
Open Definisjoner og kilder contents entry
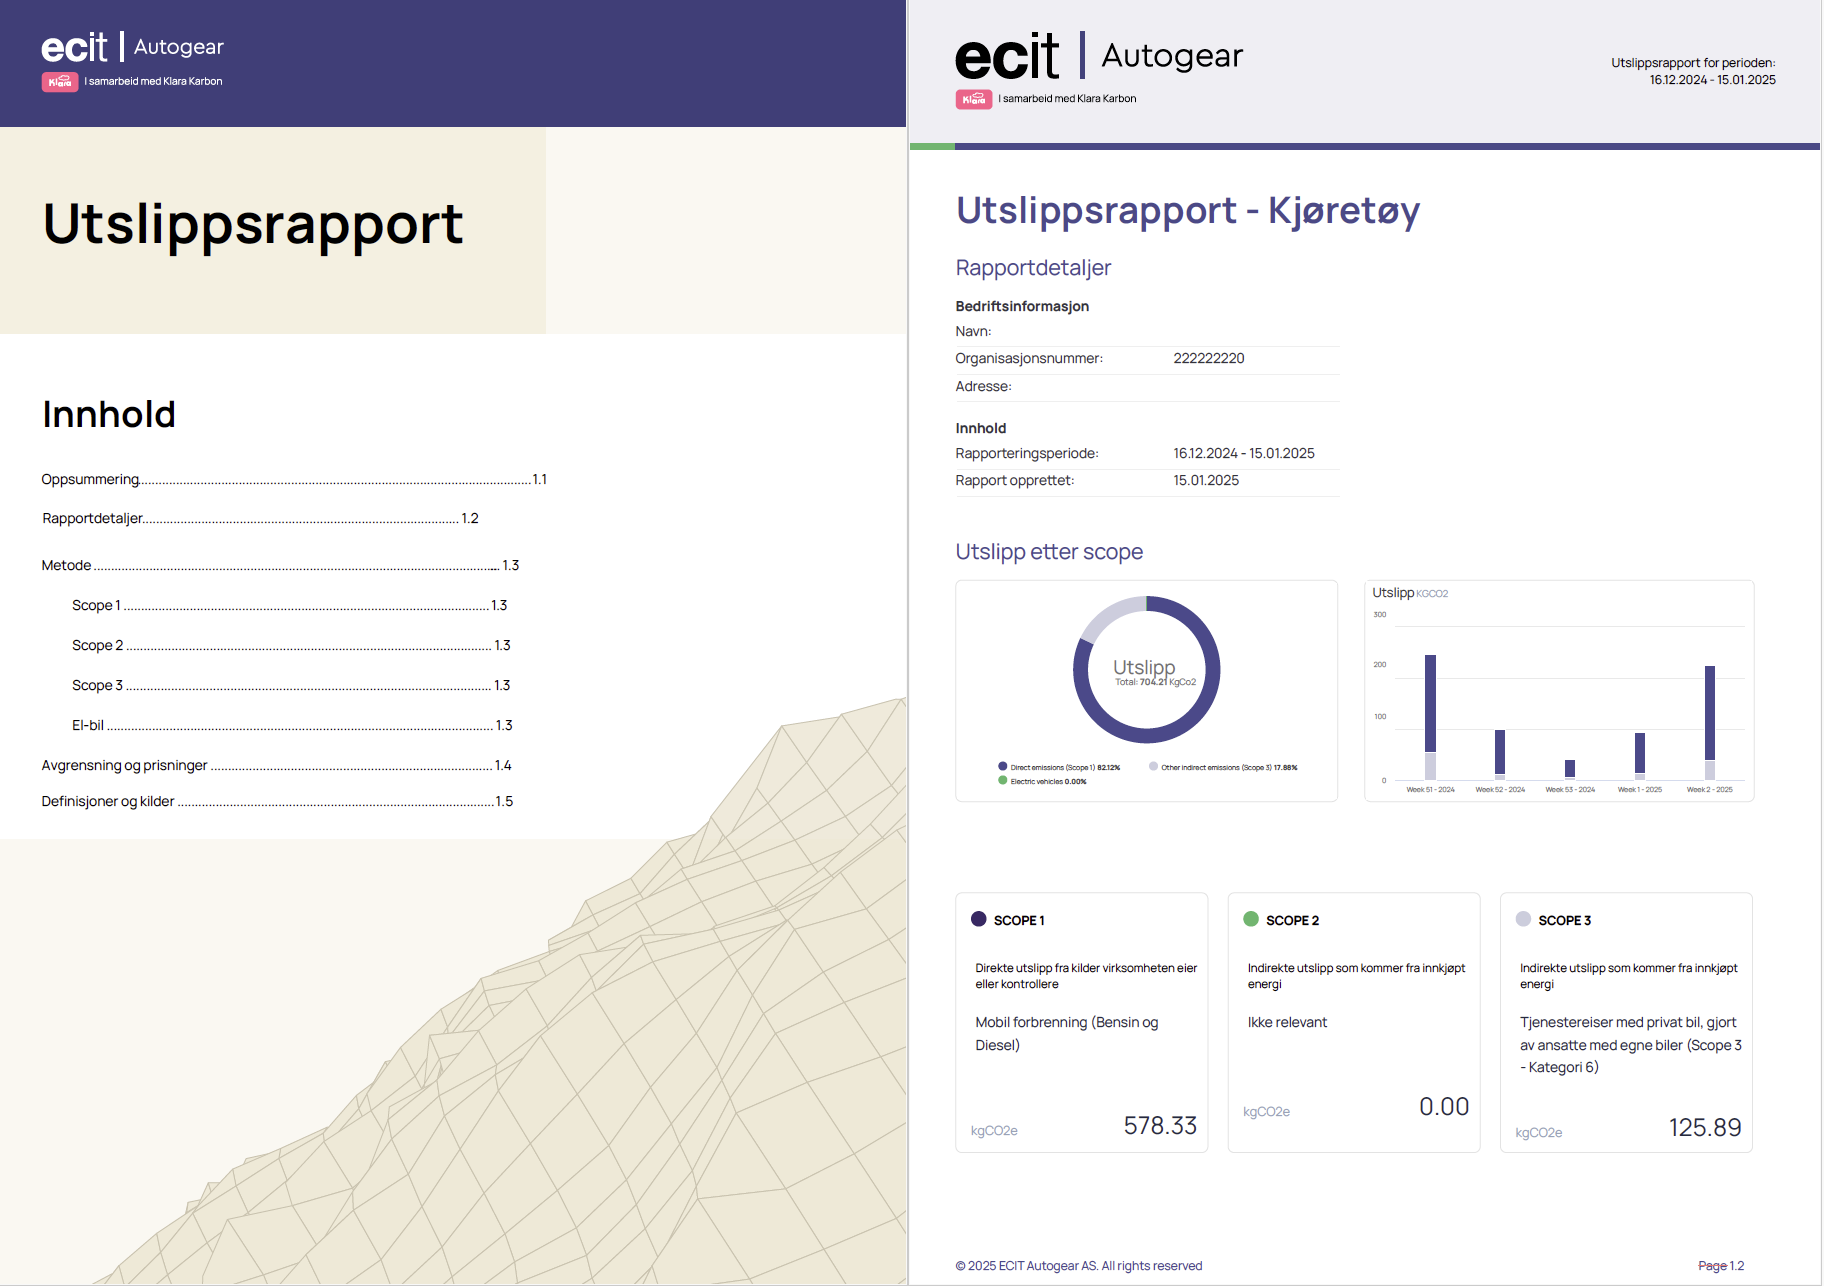point(108,801)
